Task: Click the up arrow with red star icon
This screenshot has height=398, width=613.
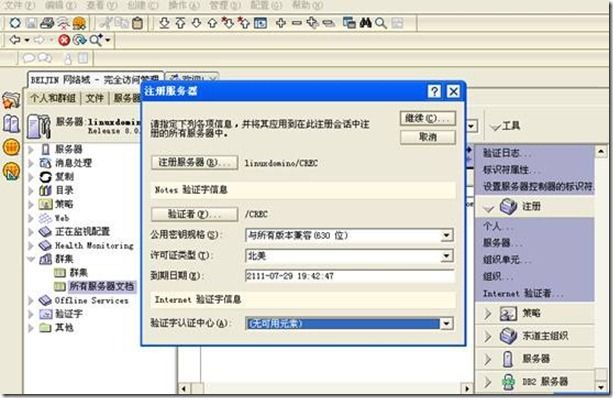Action: point(244,23)
